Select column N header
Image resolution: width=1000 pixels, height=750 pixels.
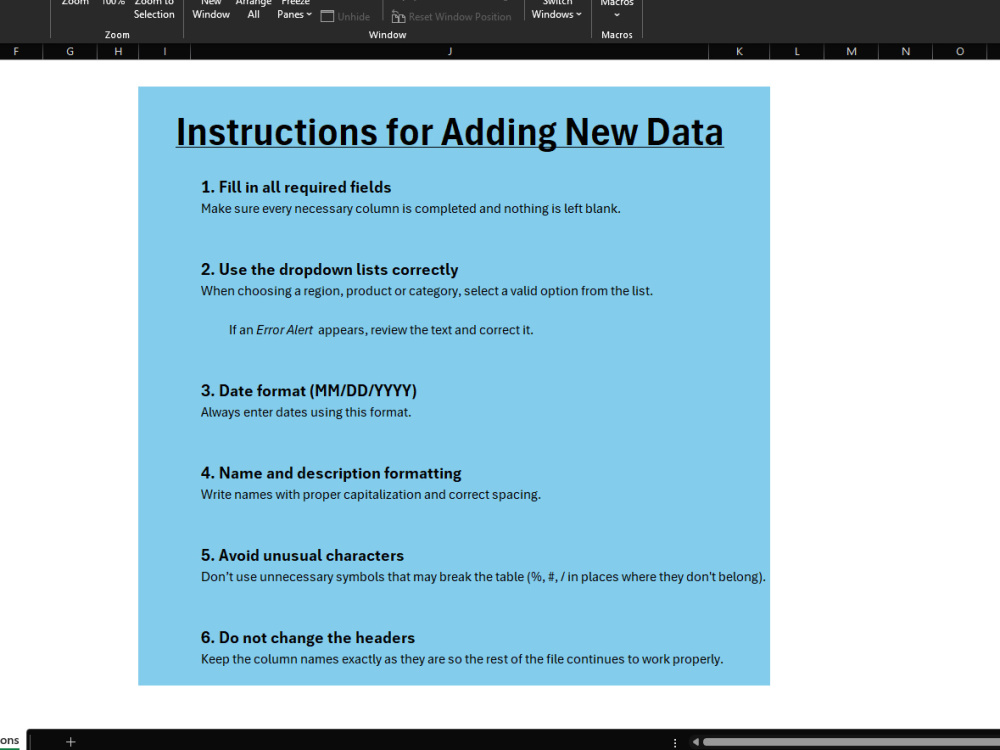click(906, 52)
